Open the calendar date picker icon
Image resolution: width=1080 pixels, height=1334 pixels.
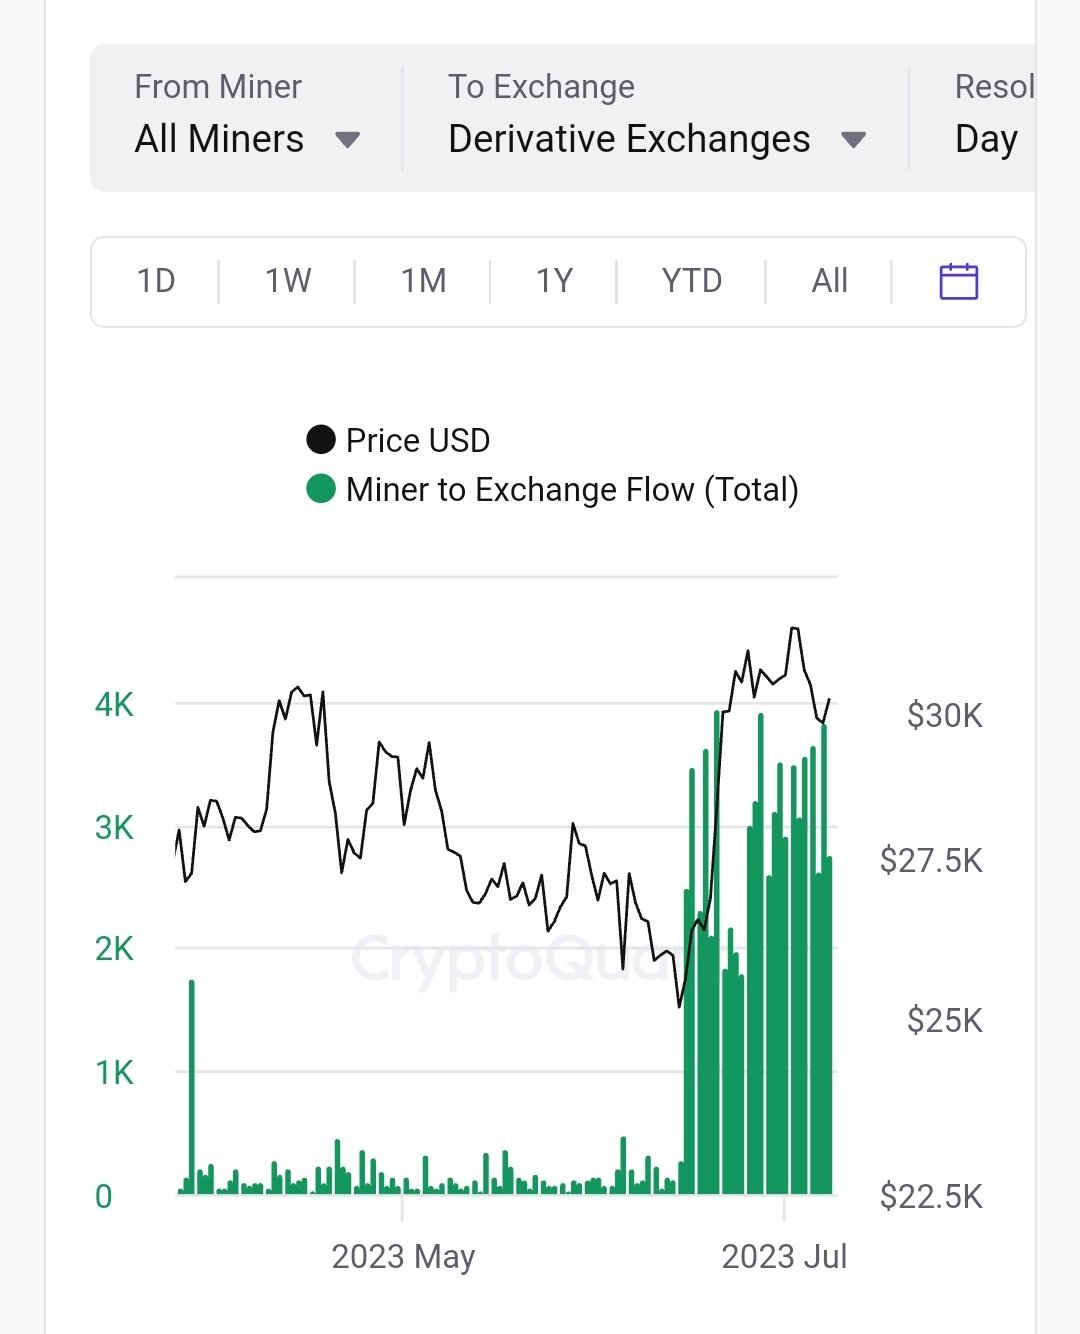pyautogui.click(x=958, y=281)
